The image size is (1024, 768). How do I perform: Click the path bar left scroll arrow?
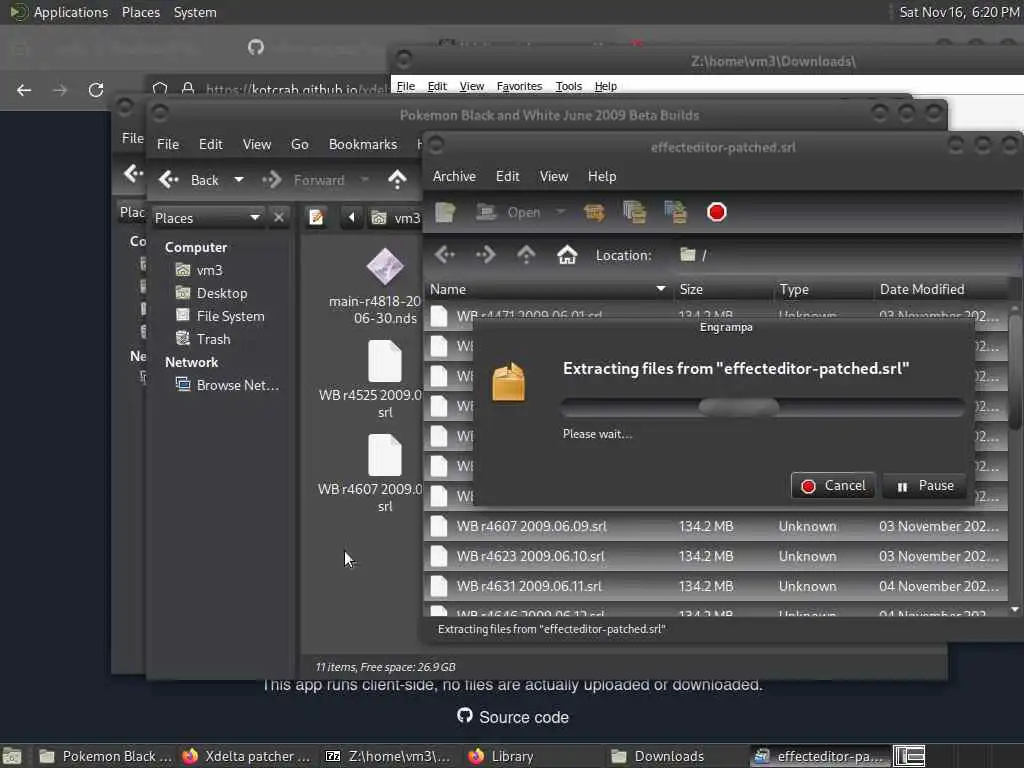tap(351, 217)
